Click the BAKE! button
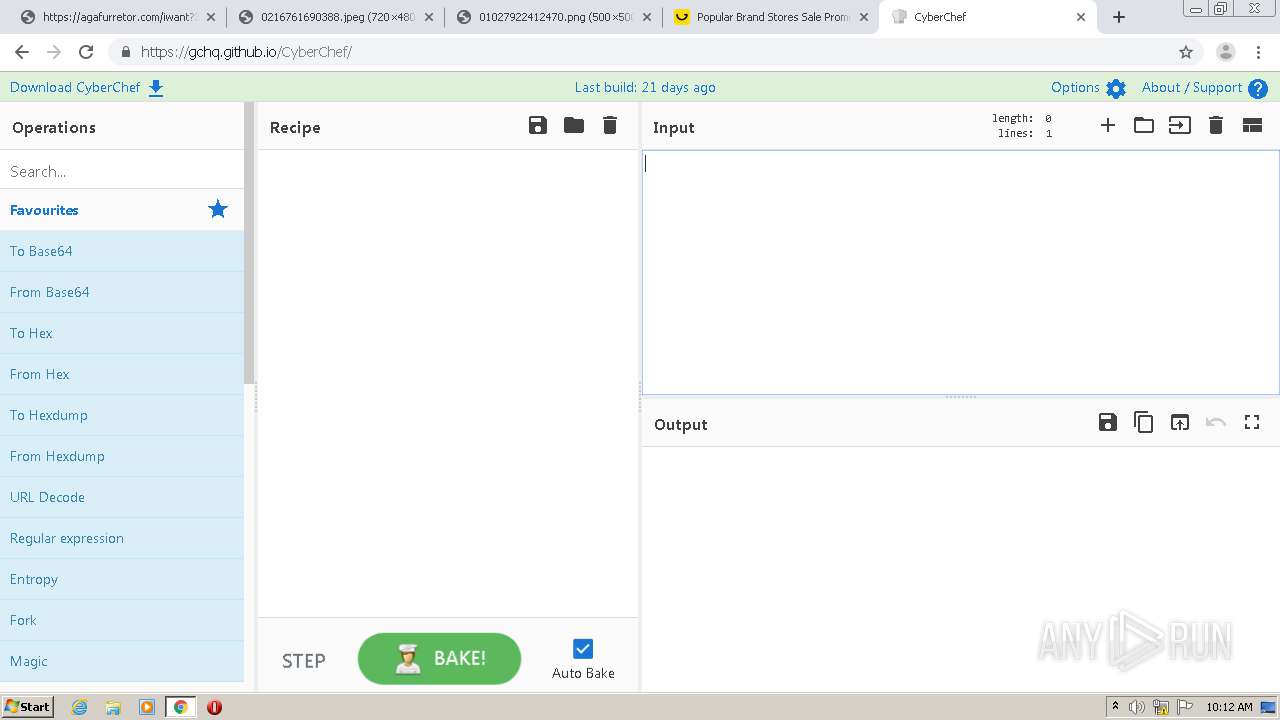Screen dimensions: 1280x720 click(439, 658)
